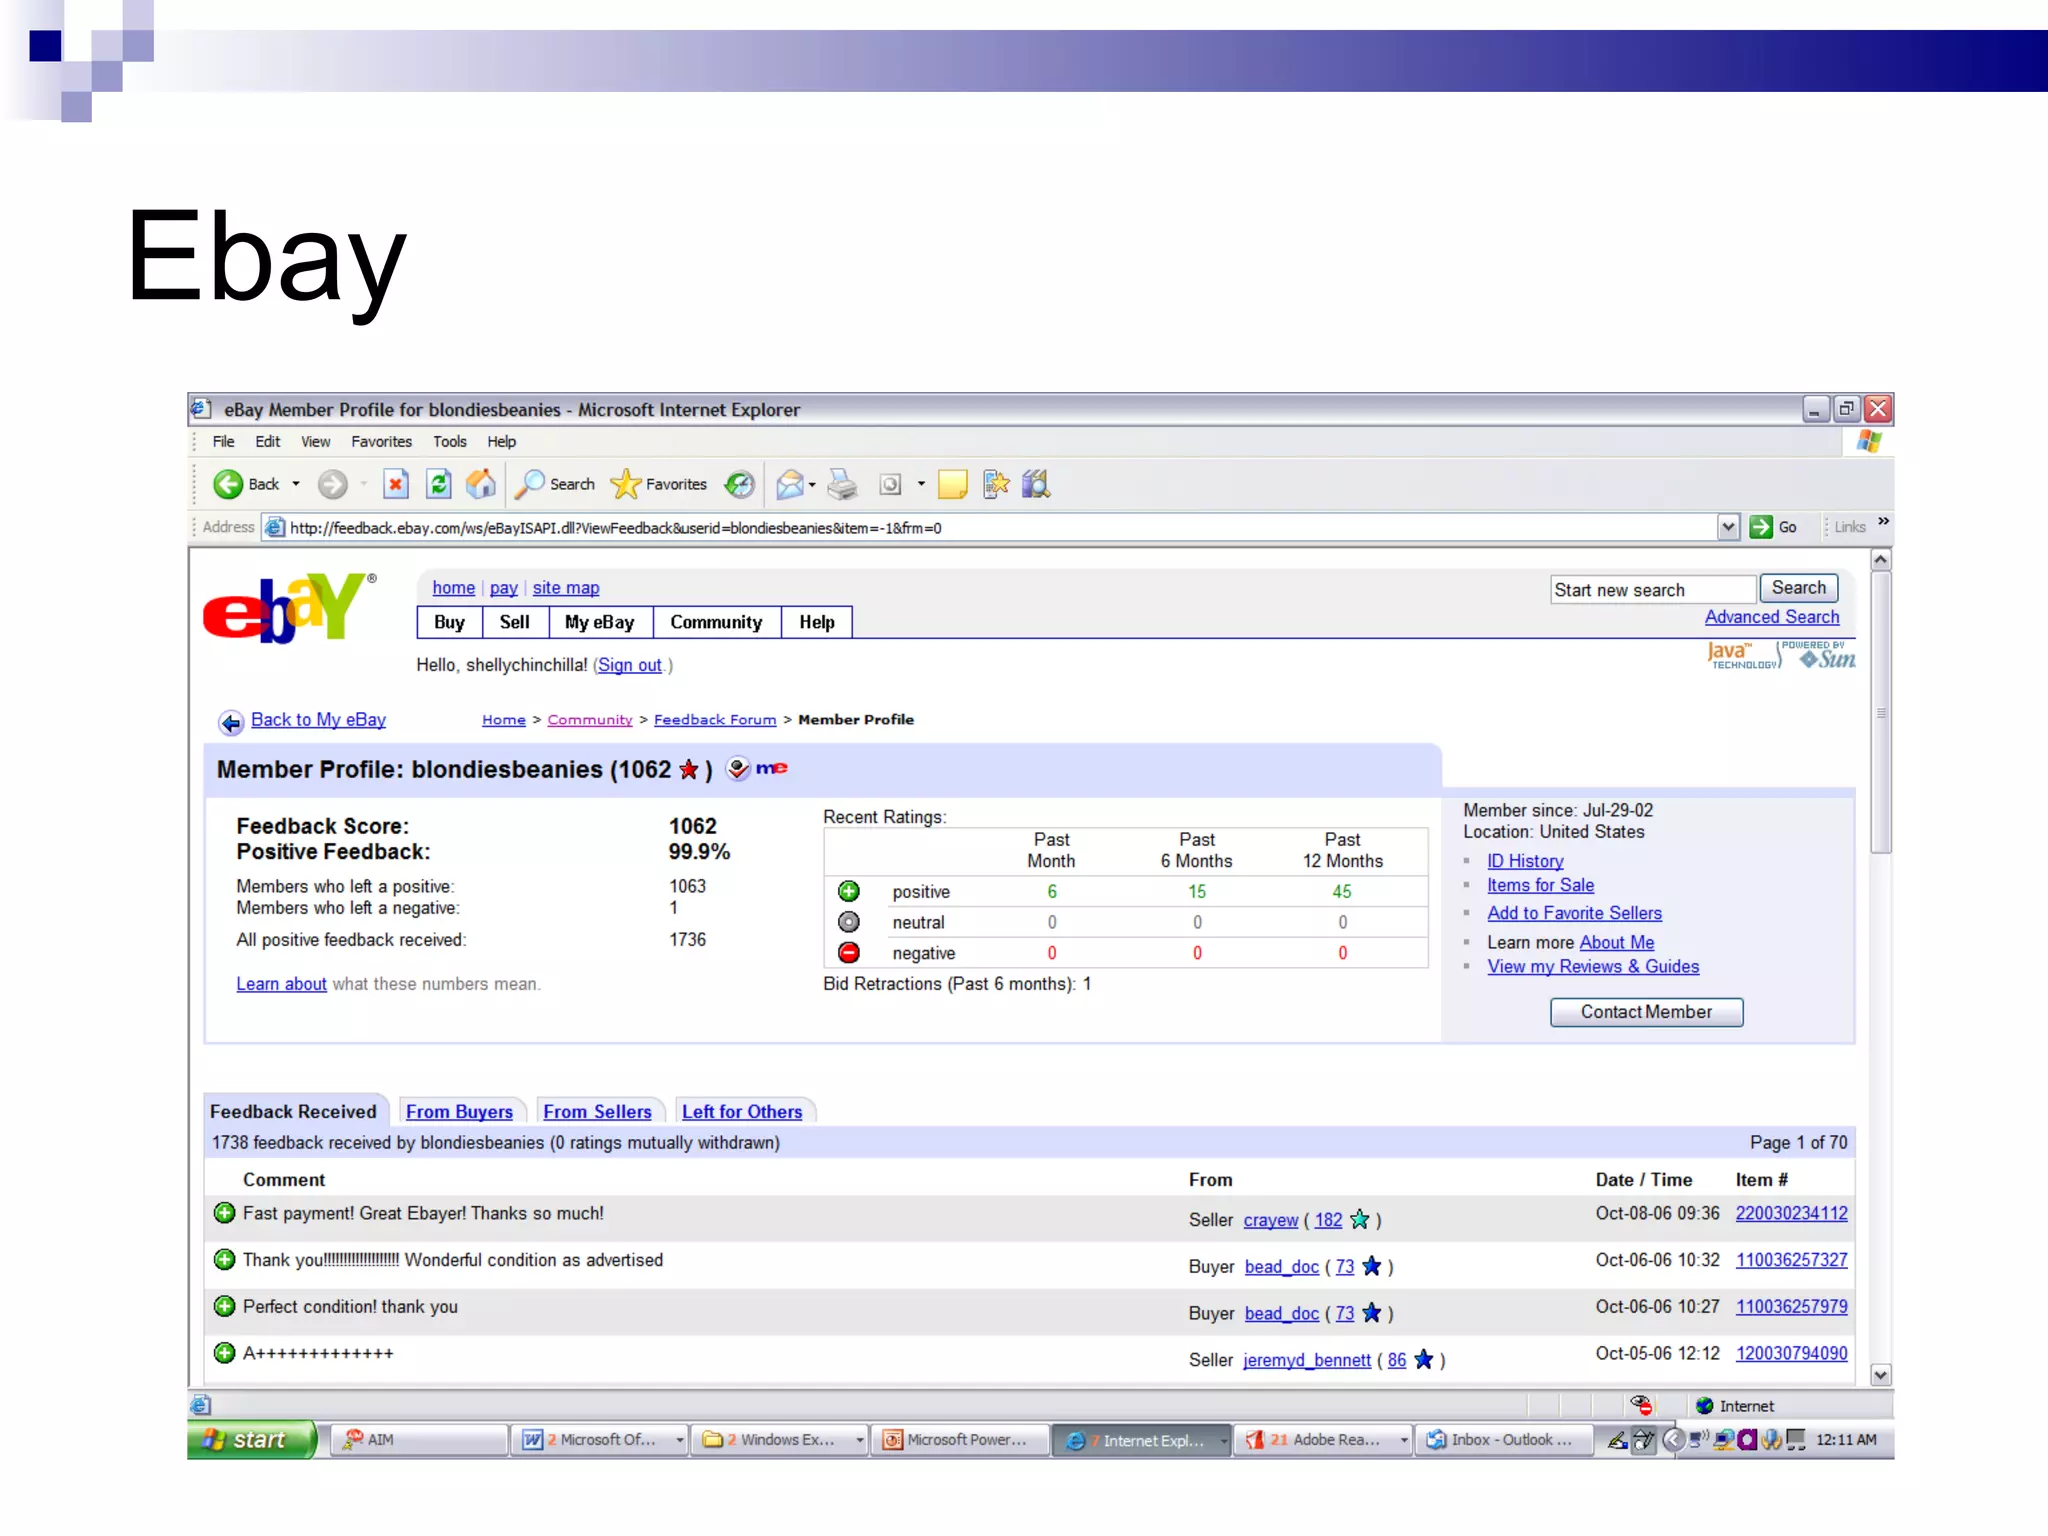This screenshot has width=2048, height=1536.
Task: Expand the Links toolbar chevron
Action: [x=1883, y=521]
